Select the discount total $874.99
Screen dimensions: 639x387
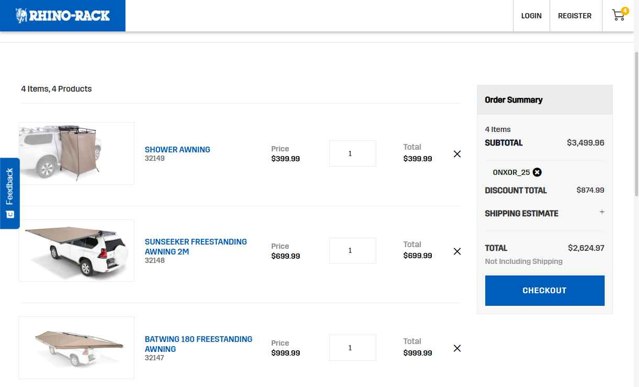coord(590,190)
